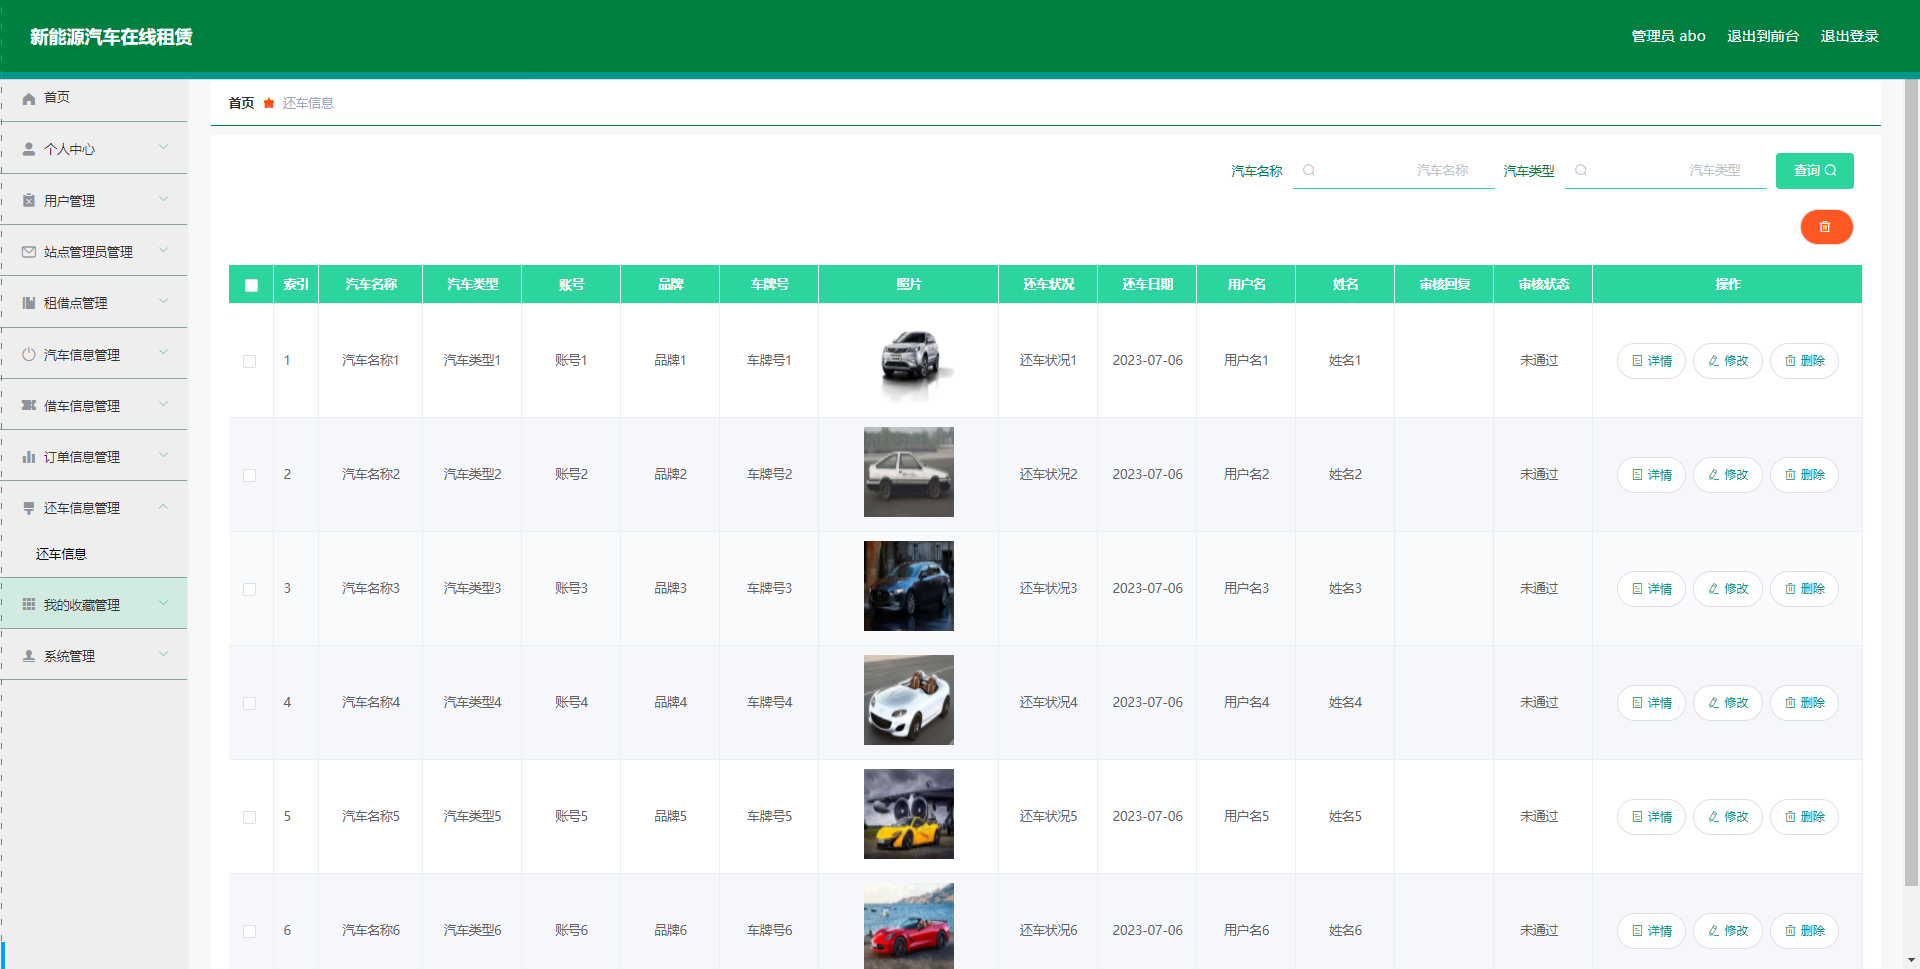
Task: Click 退出登录 in the header
Action: 1849,36
